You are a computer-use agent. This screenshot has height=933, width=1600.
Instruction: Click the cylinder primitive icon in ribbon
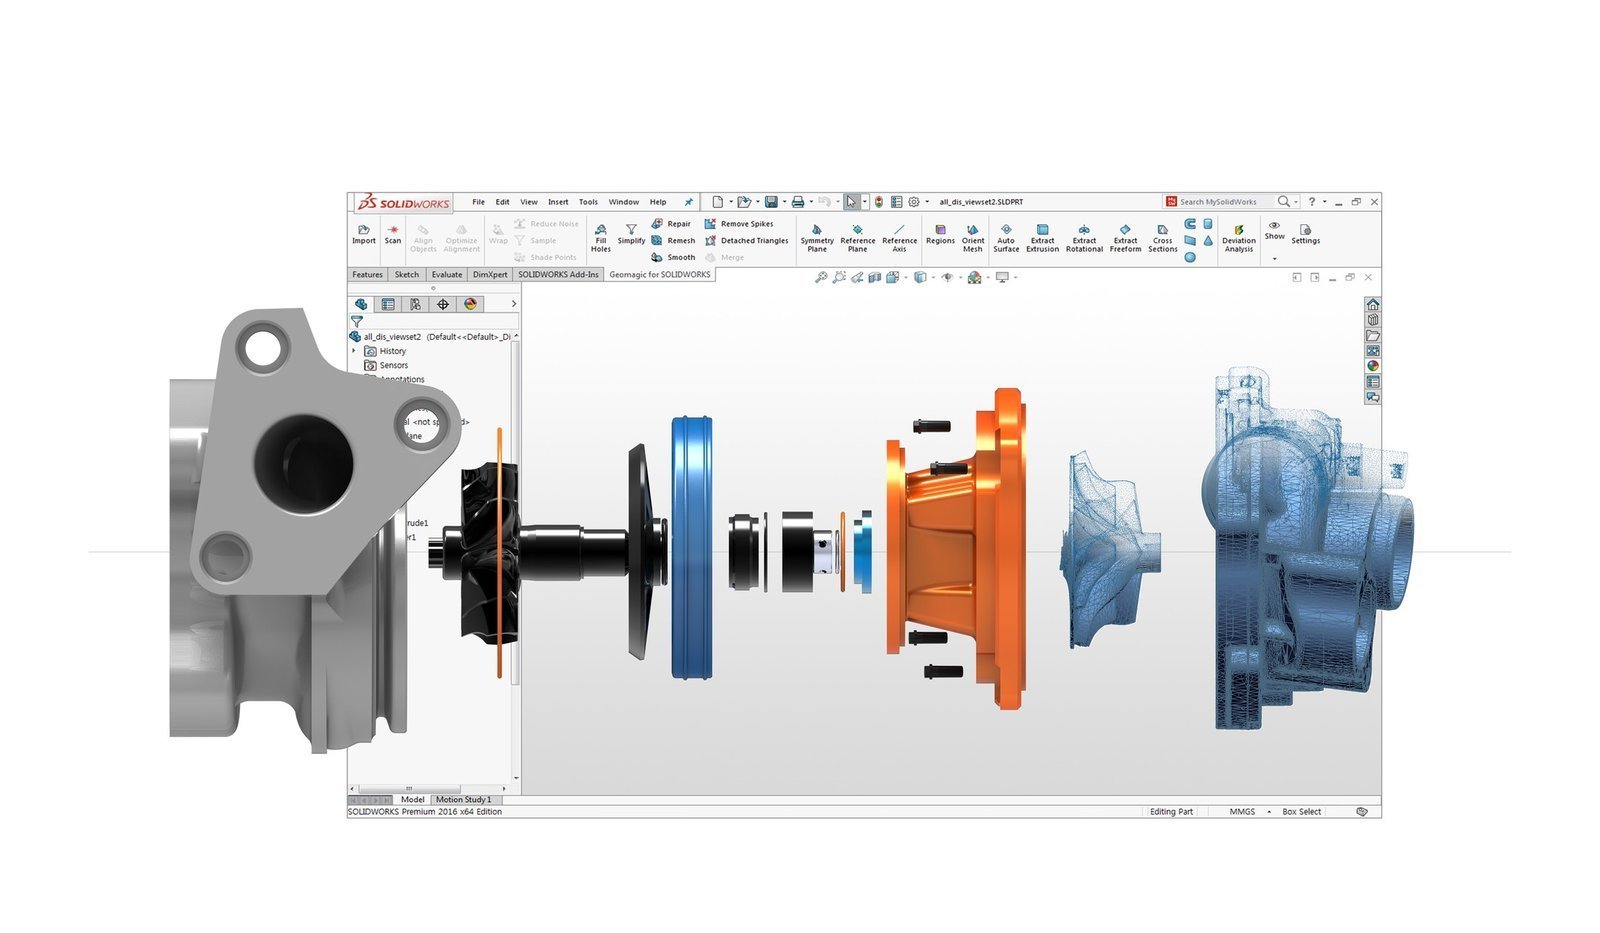click(1208, 224)
